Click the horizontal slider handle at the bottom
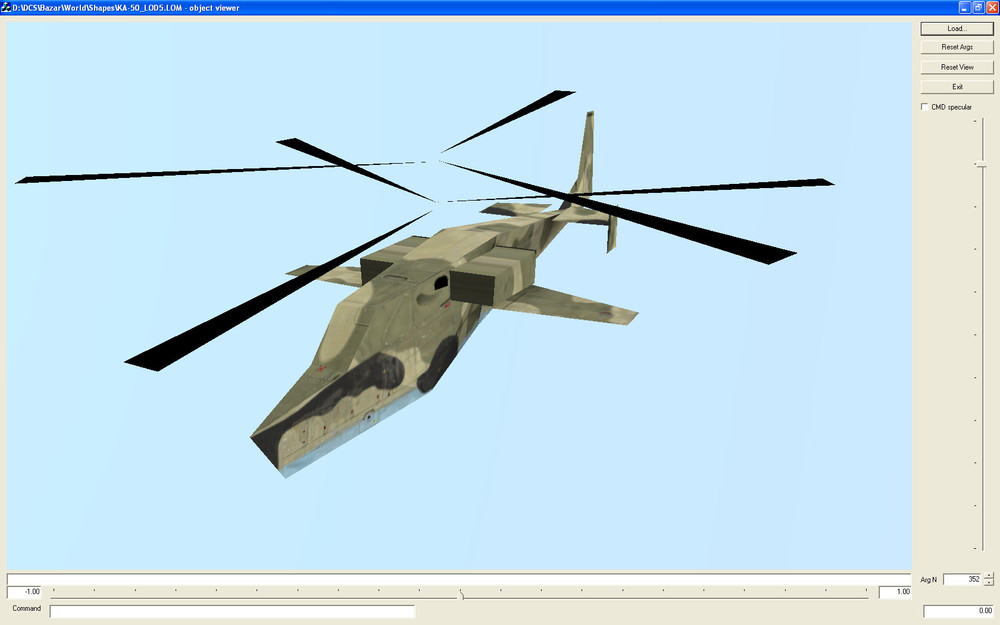1000x625 pixels. tap(461, 592)
